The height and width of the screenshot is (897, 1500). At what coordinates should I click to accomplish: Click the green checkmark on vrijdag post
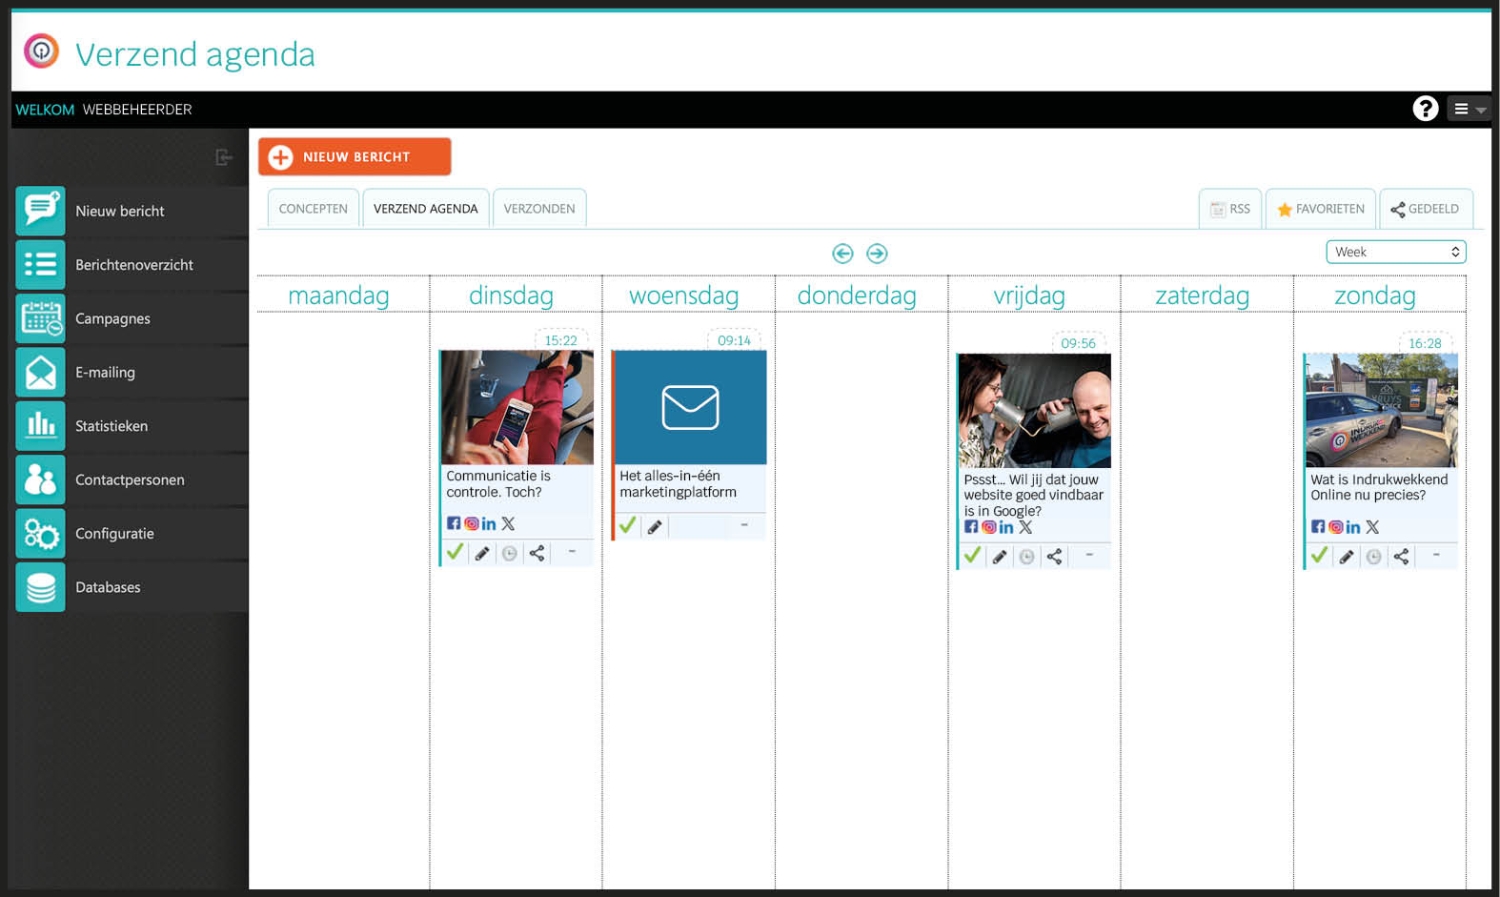[x=972, y=555]
